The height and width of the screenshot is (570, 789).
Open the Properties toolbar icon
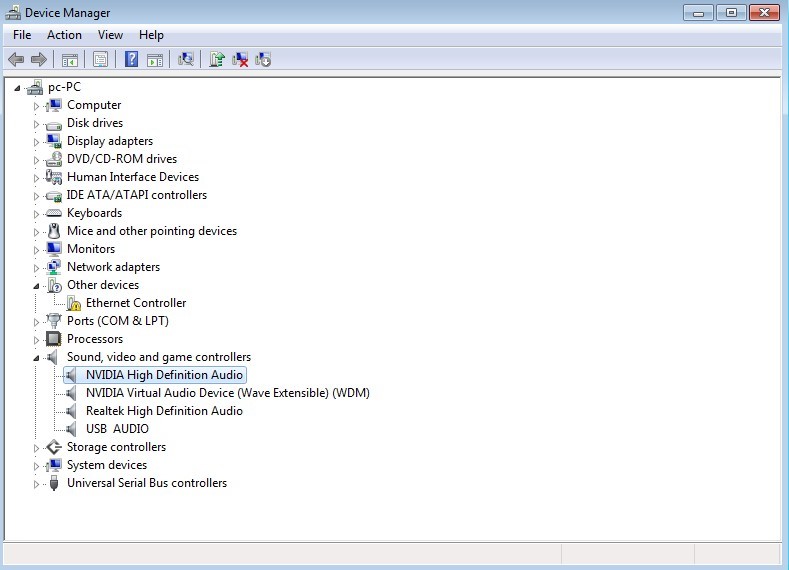[100, 60]
